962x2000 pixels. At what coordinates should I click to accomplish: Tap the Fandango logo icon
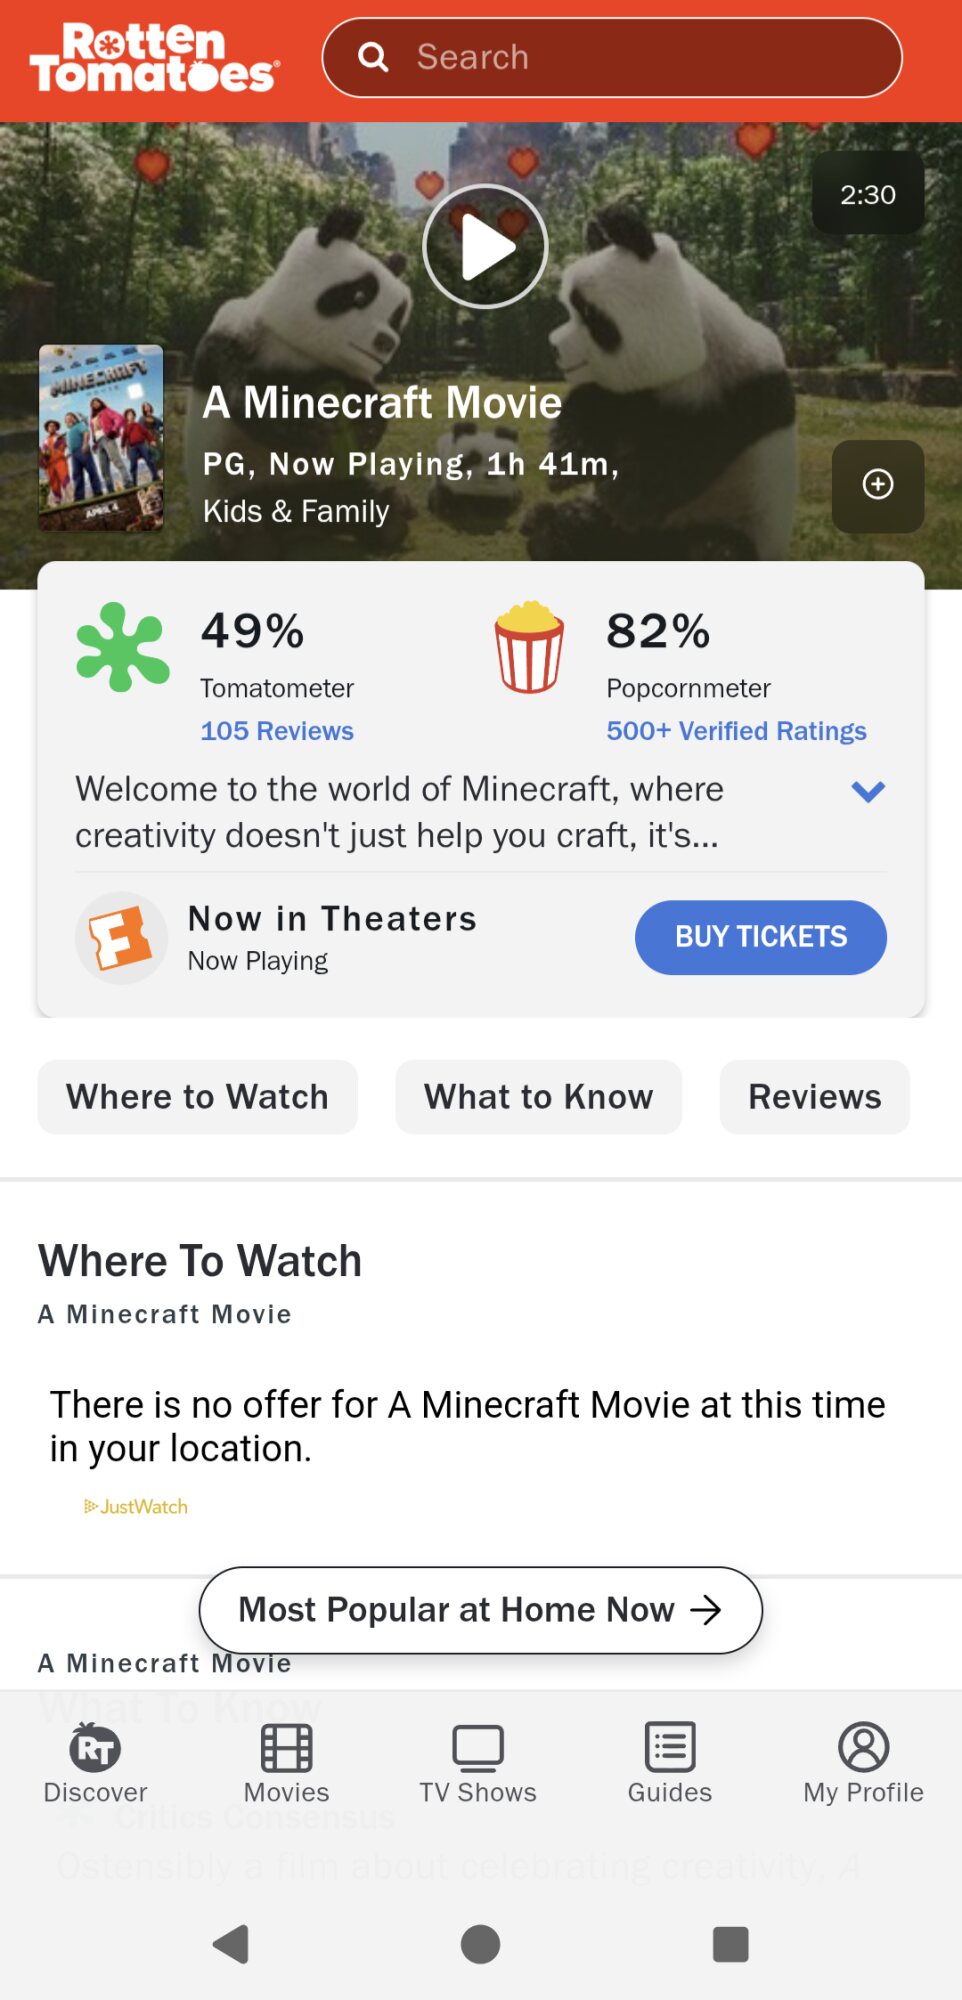121,938
